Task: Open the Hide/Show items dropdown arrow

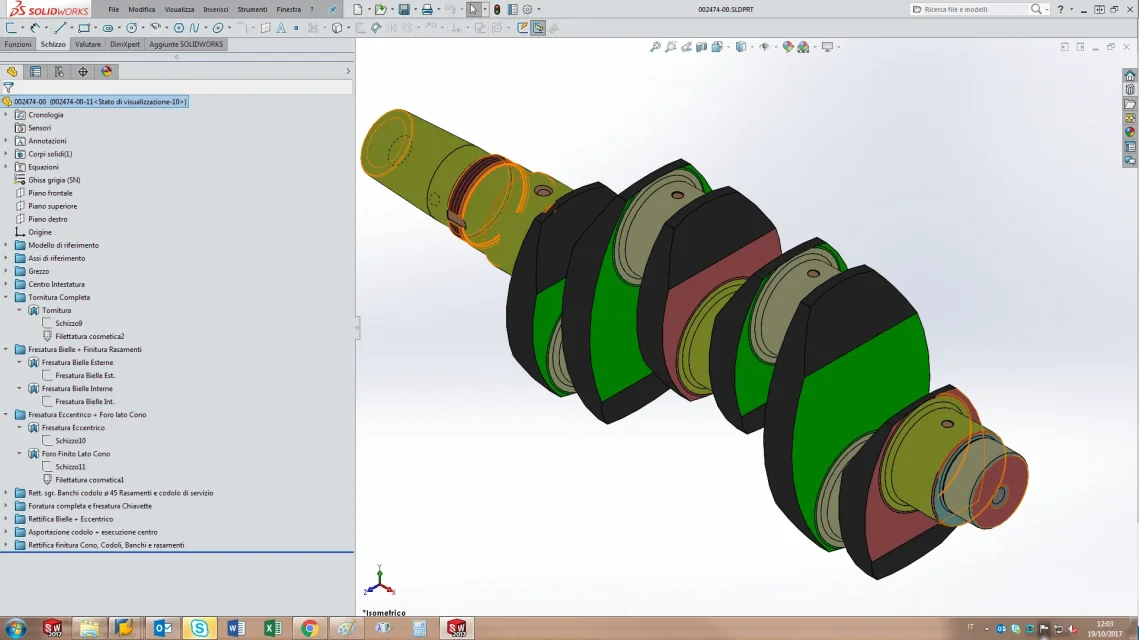Action: 774,46
